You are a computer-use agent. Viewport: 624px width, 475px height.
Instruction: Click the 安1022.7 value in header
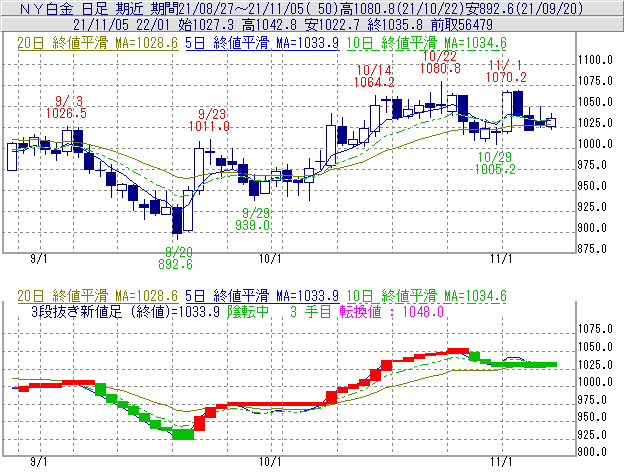[332, 25]
